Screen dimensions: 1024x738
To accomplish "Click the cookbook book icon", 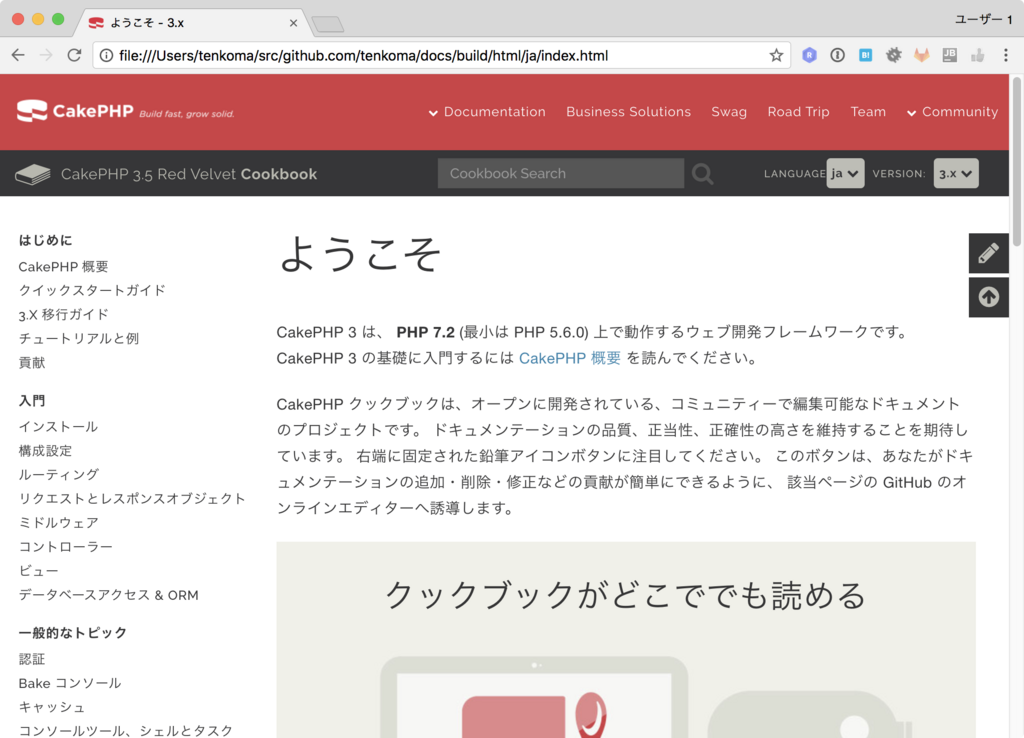I will (x=33, y=174).
